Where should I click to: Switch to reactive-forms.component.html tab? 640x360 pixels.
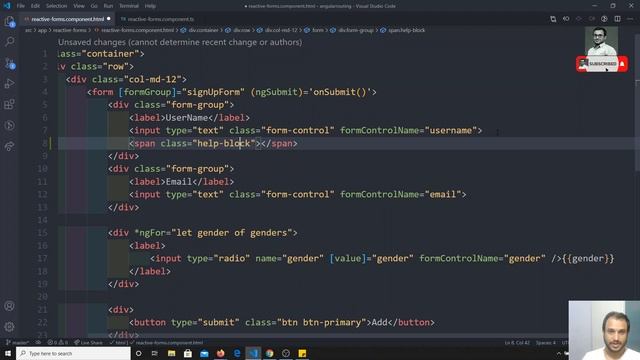pyautogui.click(x=67, y=19)
